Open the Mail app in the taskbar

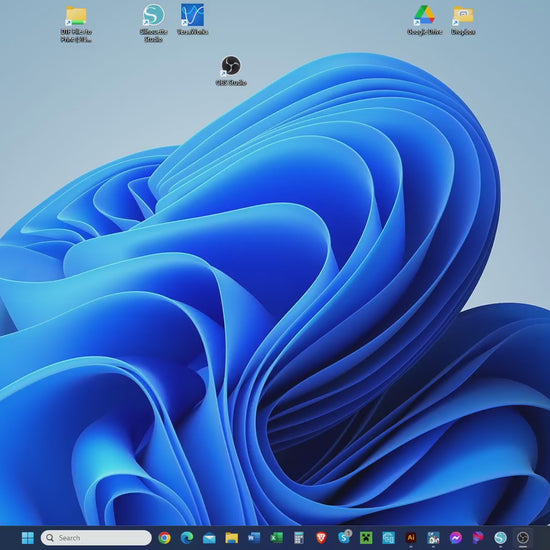(x=209, y=538)
